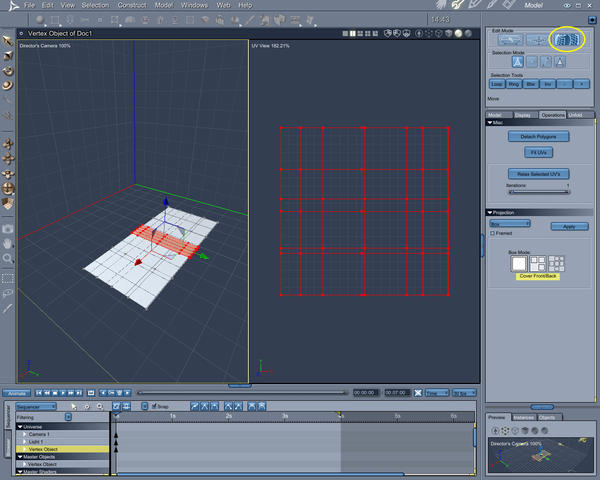
Task: Select the first Edit Mode icon
Action: click(510, 39)
